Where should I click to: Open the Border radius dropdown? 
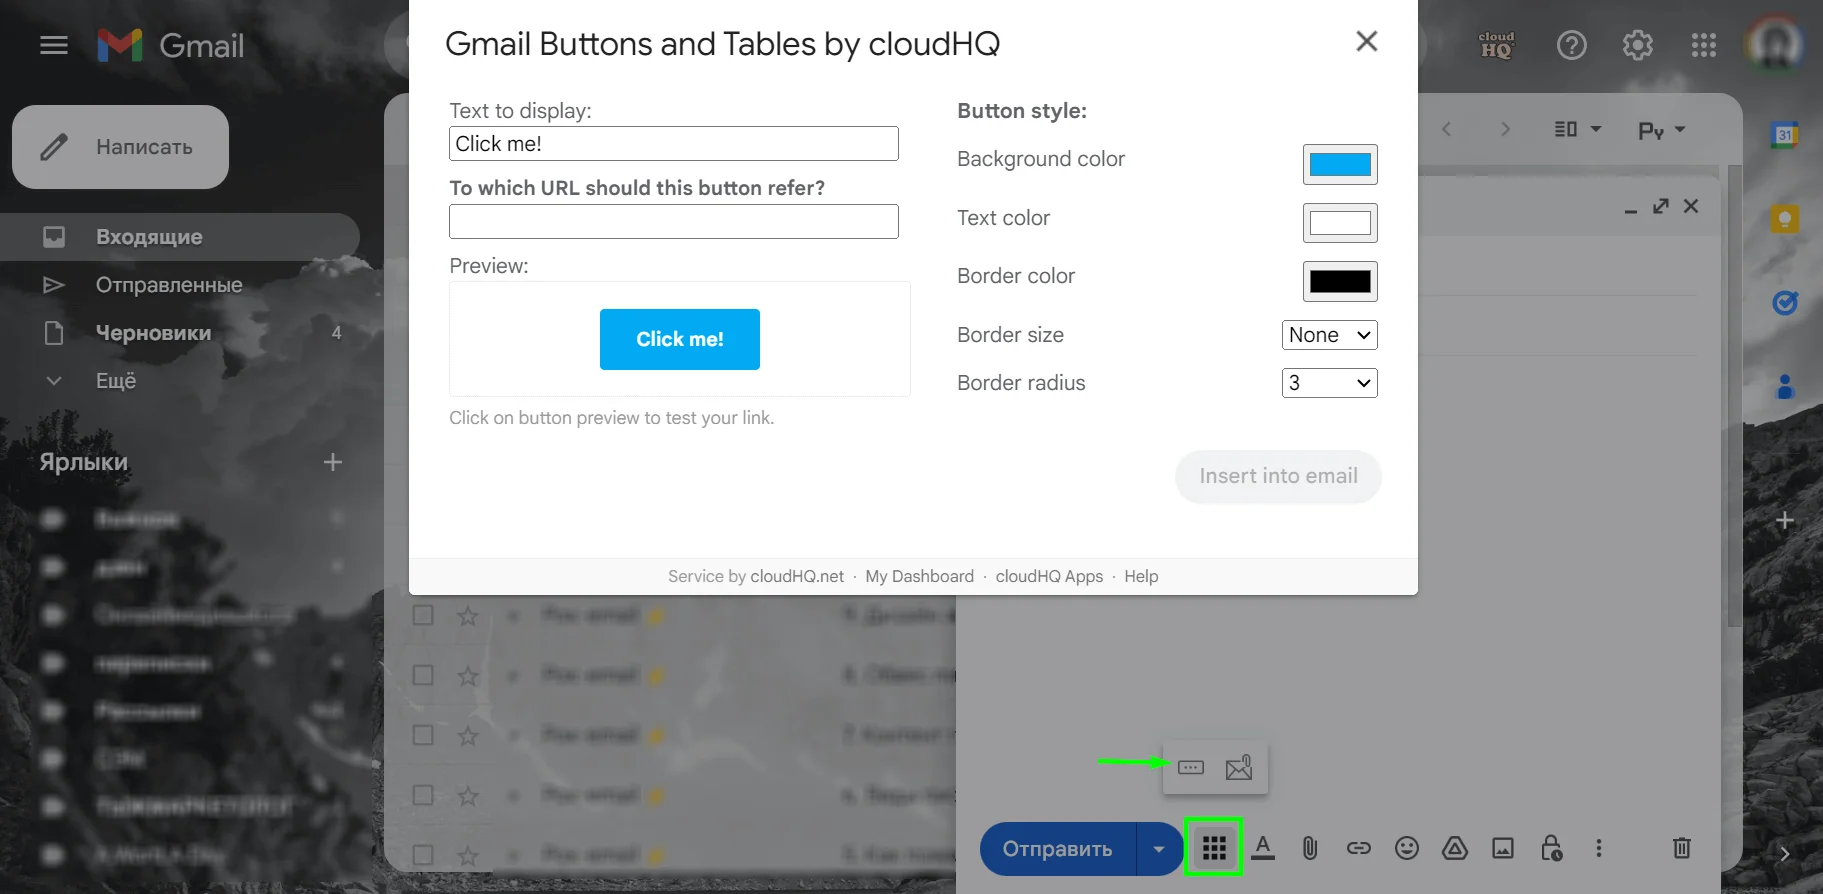click(x=1329, y=383)
